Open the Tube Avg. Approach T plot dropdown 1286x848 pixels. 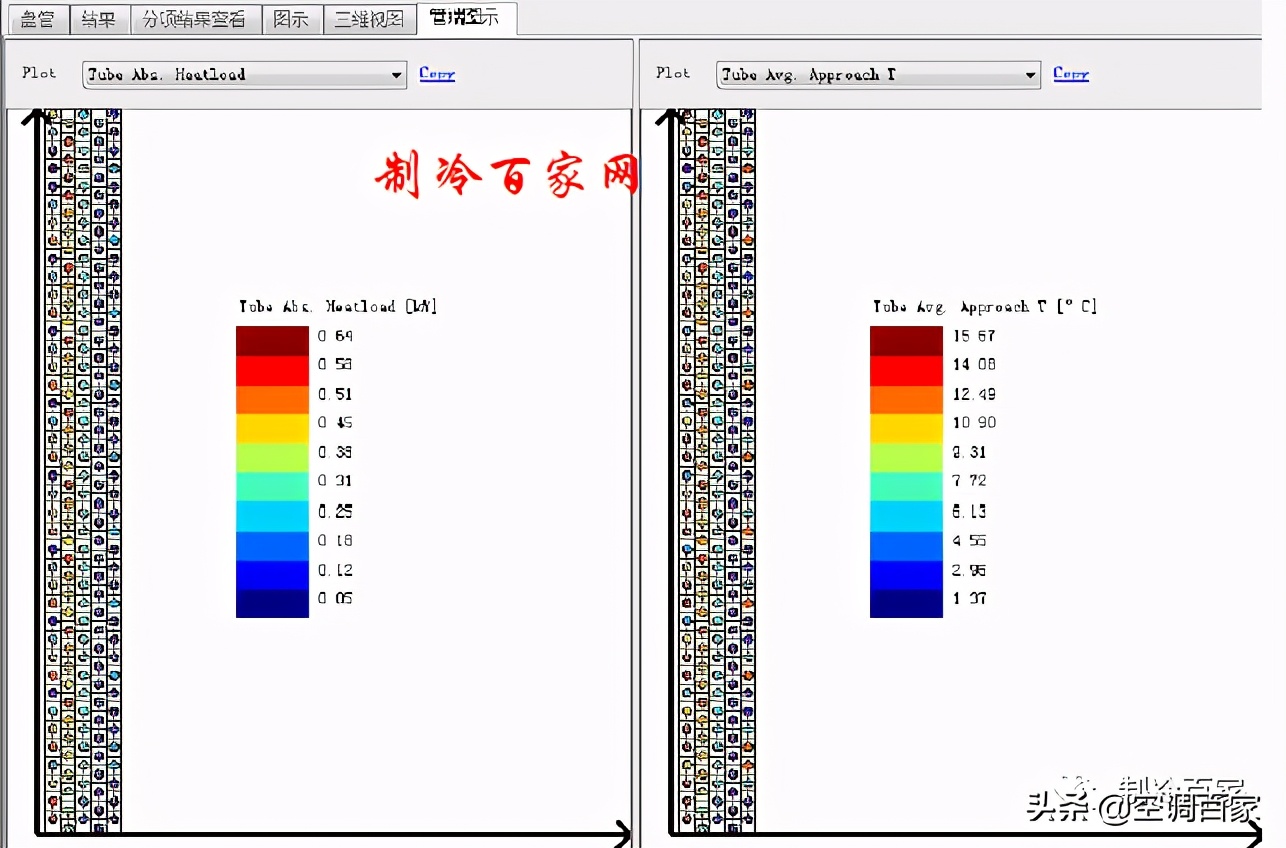coord(878,74)
